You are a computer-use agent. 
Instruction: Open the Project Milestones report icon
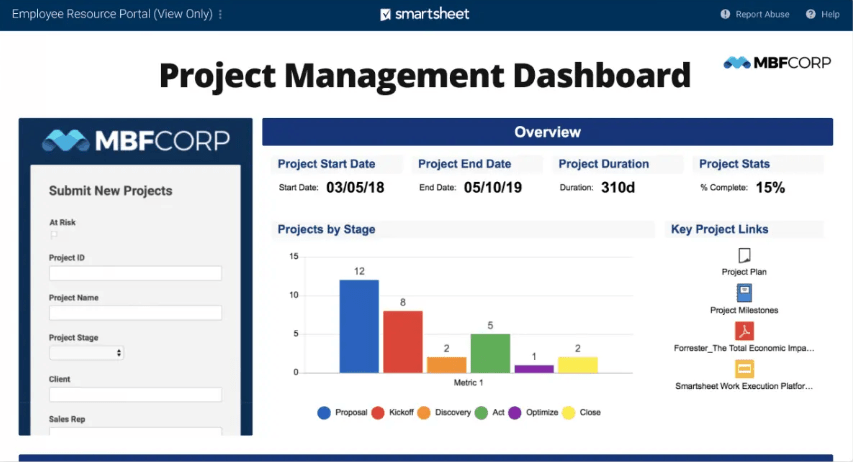click(x=744, y=293)
